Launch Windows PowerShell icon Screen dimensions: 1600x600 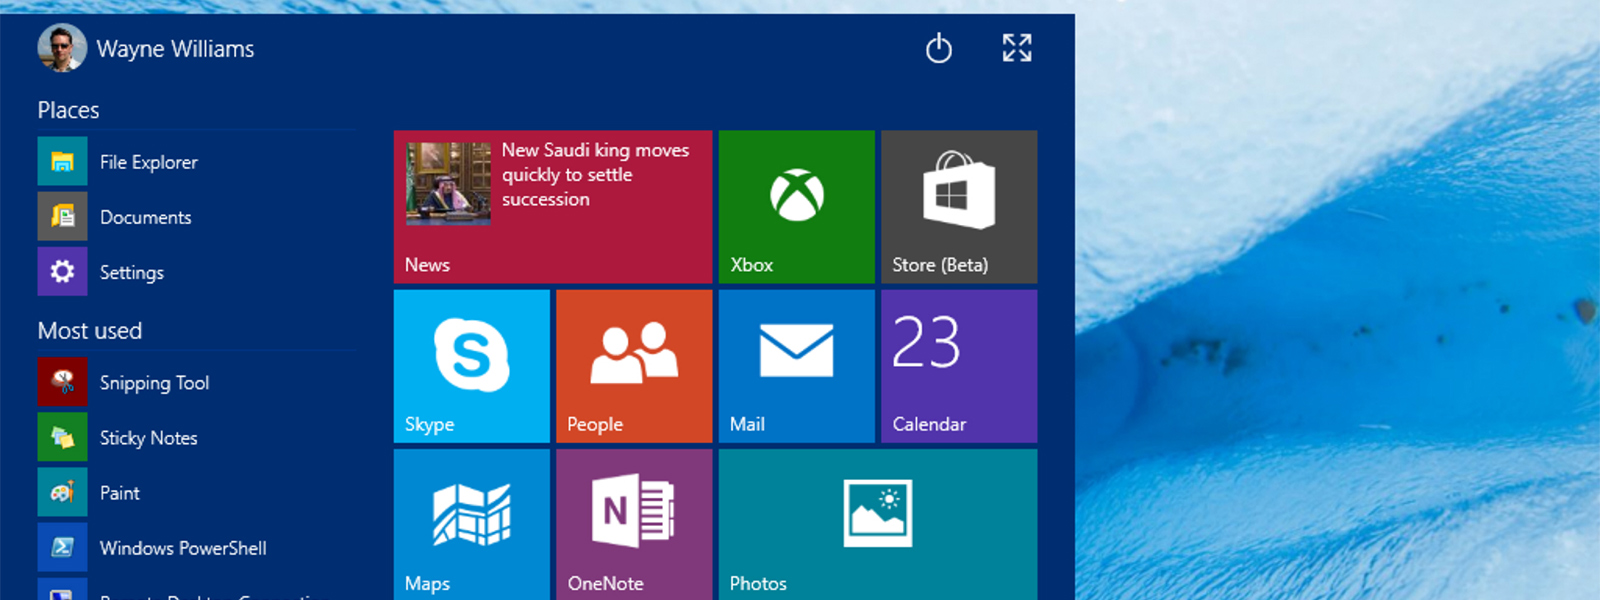(62, 548)
